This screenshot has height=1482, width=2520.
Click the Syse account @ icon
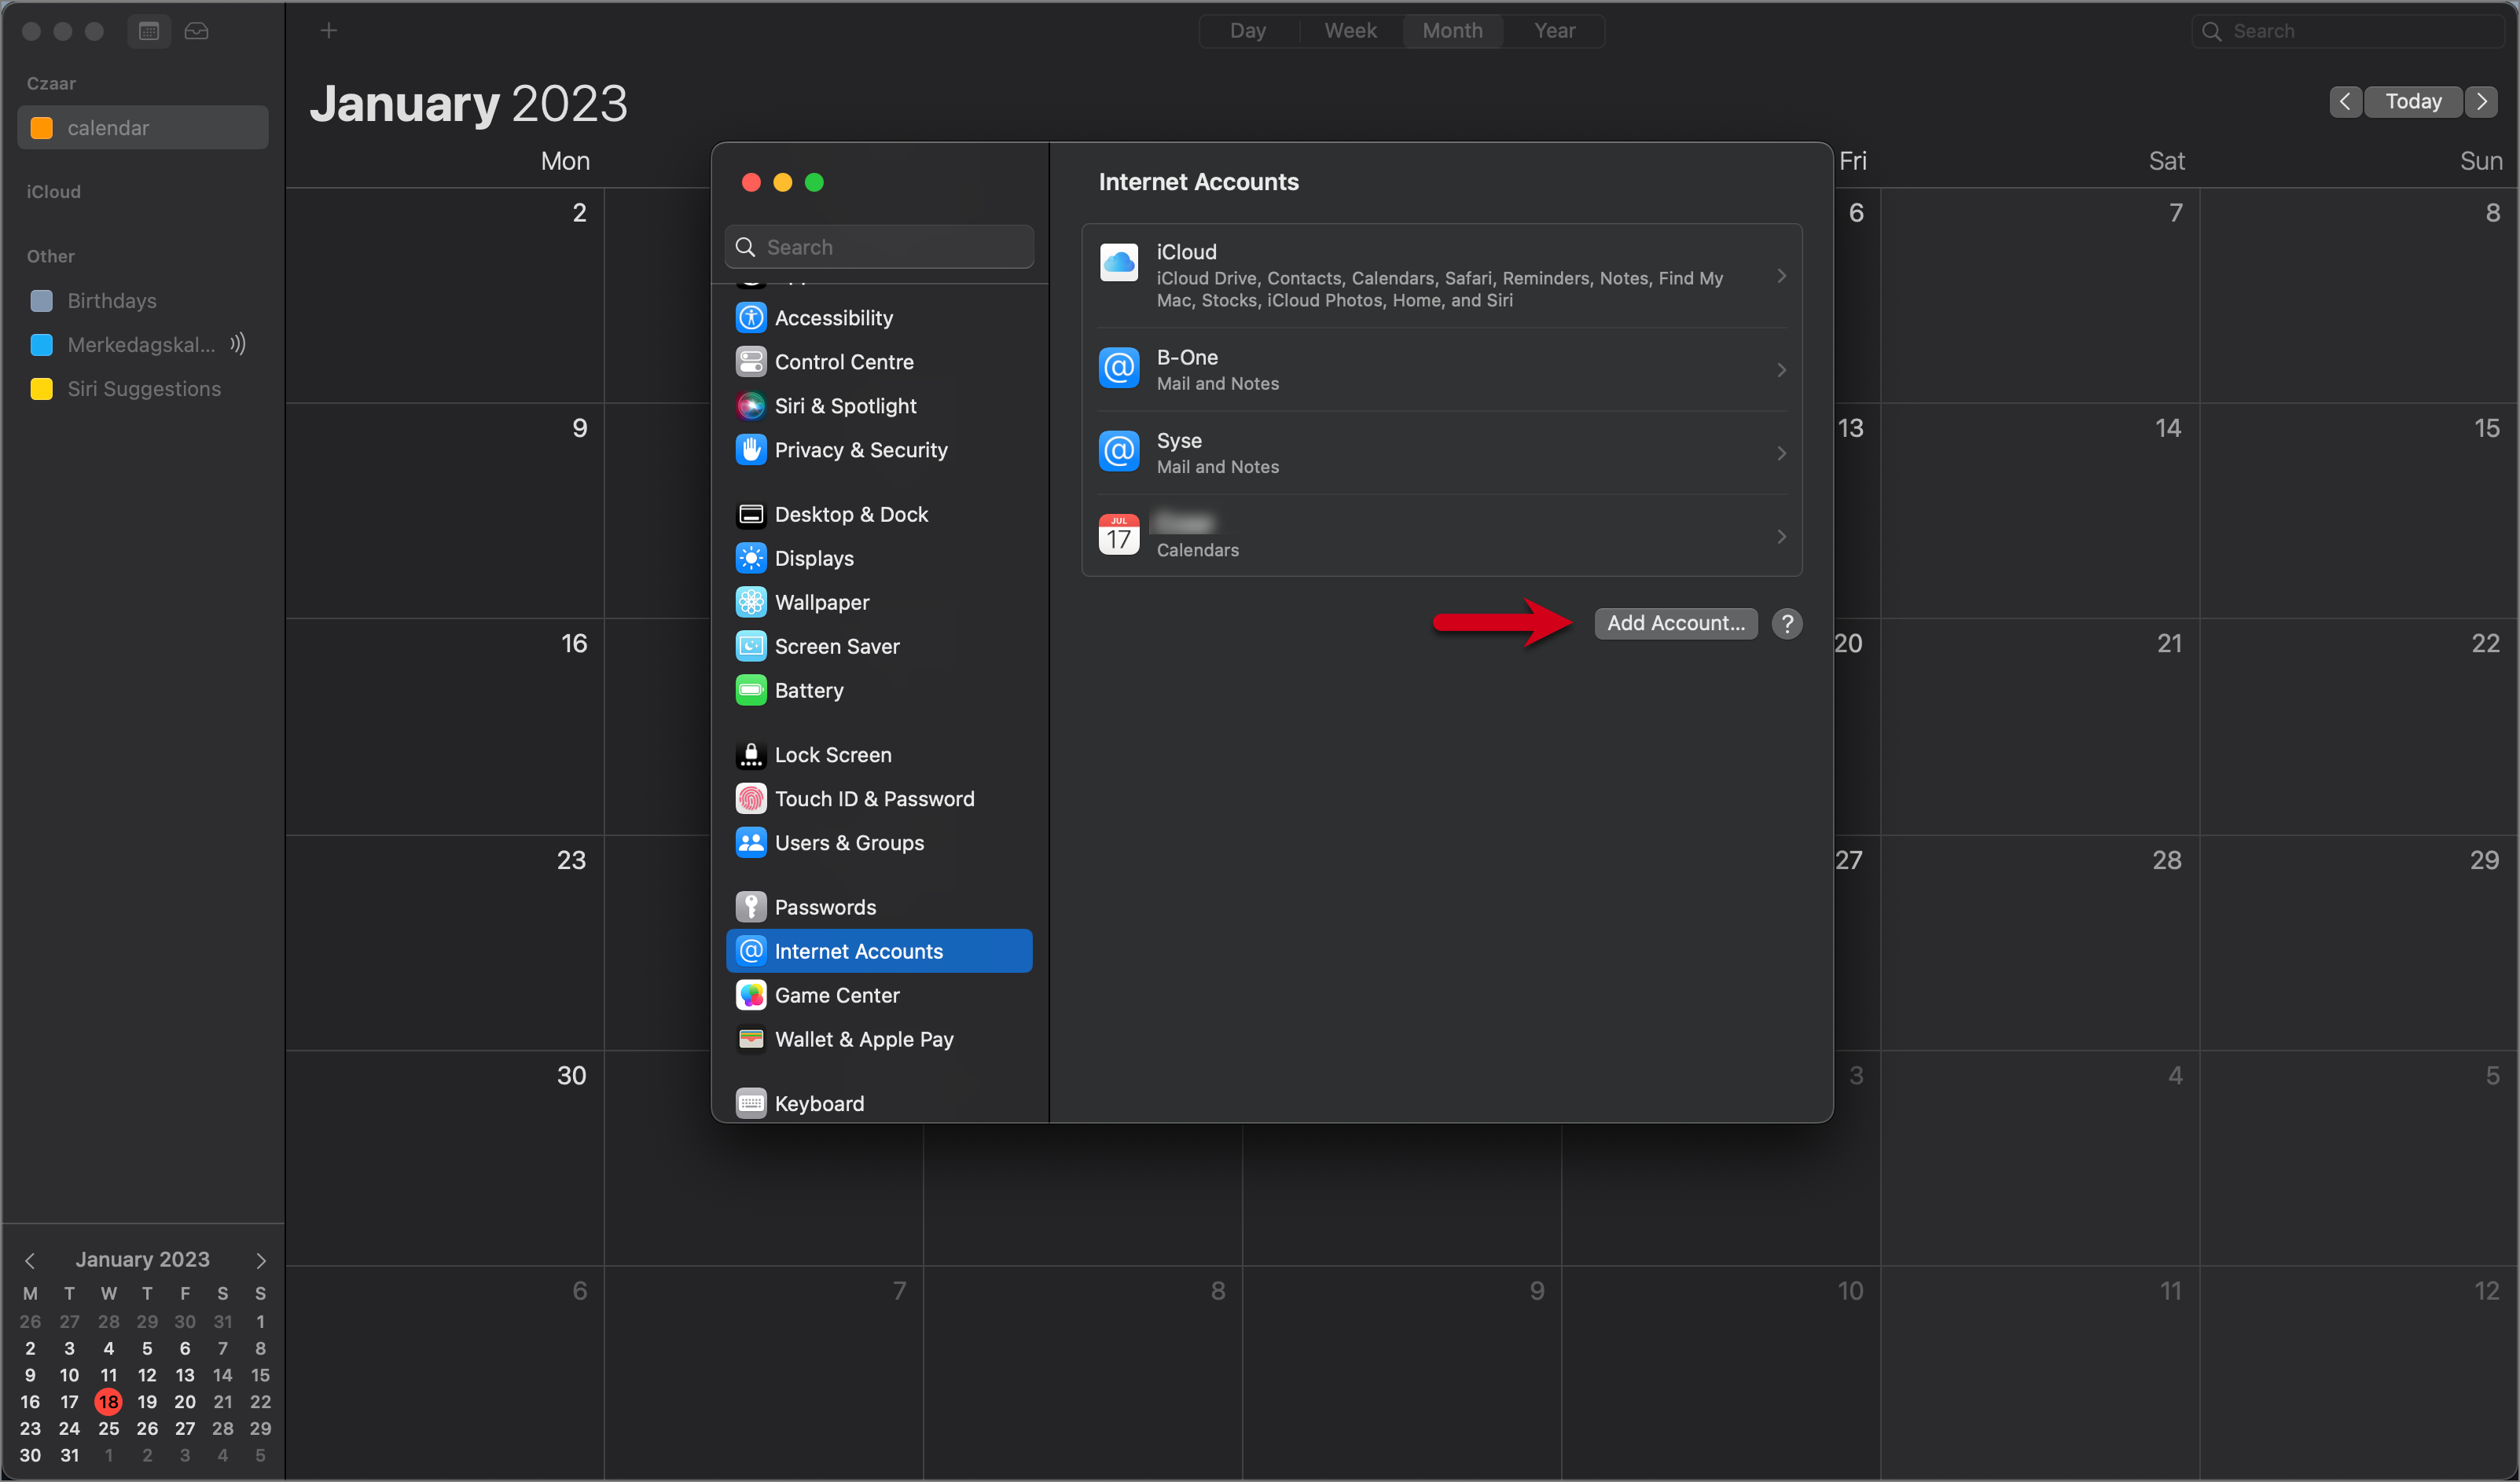click(x=1119, y=452)
